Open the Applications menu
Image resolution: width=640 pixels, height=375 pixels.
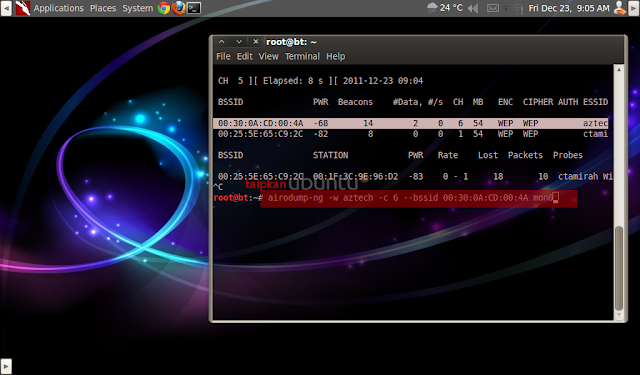coord(58,8)
